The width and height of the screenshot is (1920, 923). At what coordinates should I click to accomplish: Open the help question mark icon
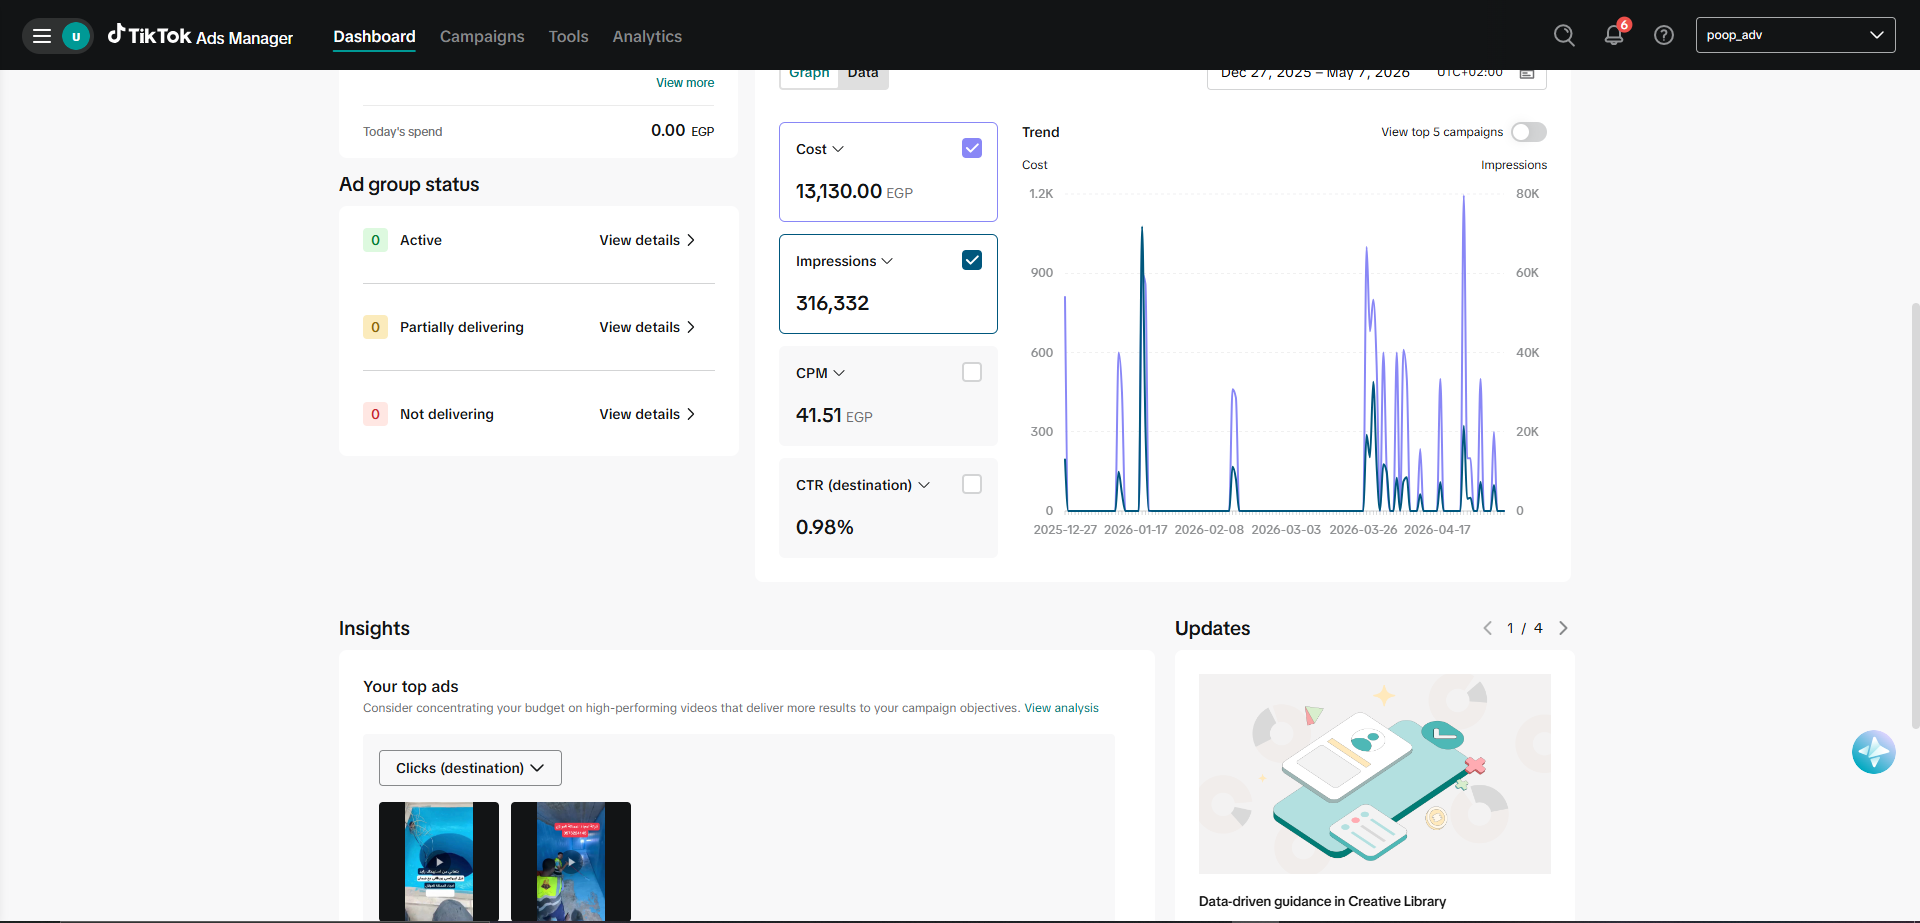pyautogui.click(x=1664, y=36)
